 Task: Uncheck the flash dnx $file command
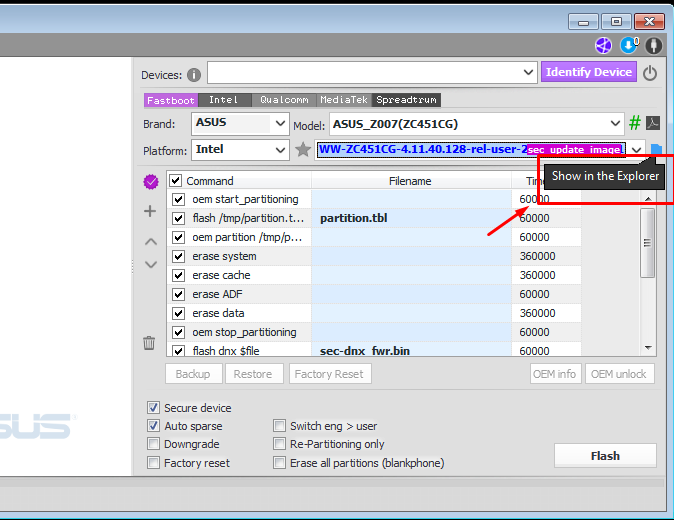(x=178, y=351)
